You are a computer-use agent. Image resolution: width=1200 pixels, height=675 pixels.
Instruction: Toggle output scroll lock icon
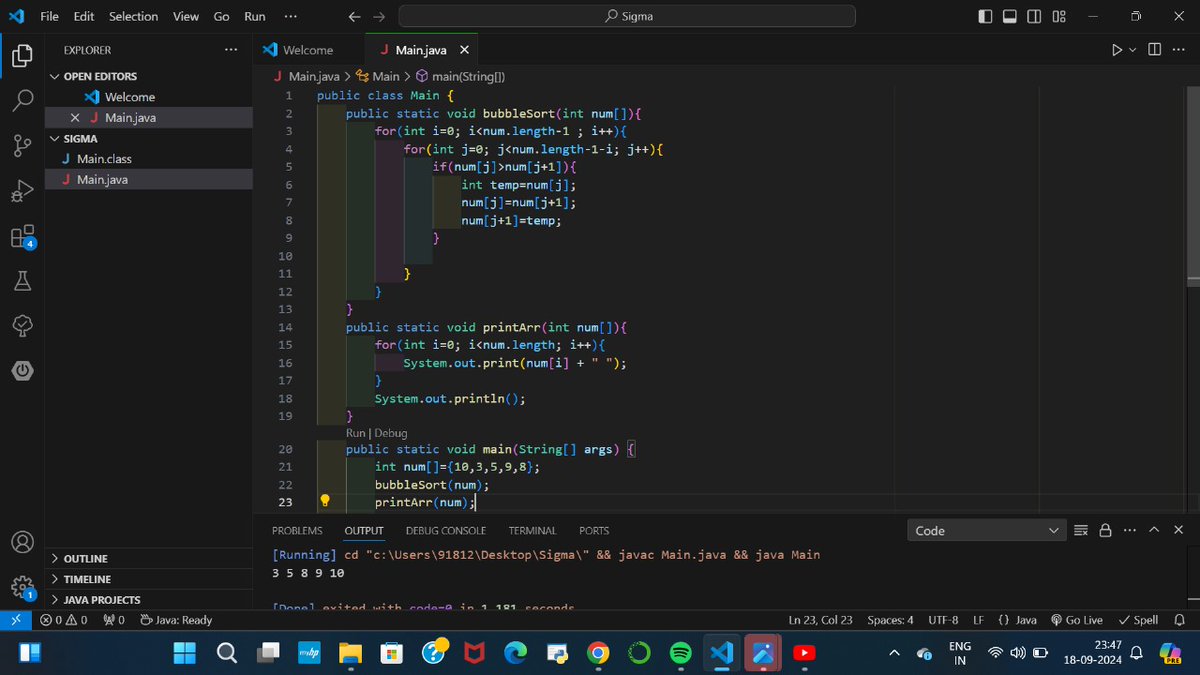click(1105, 530)
